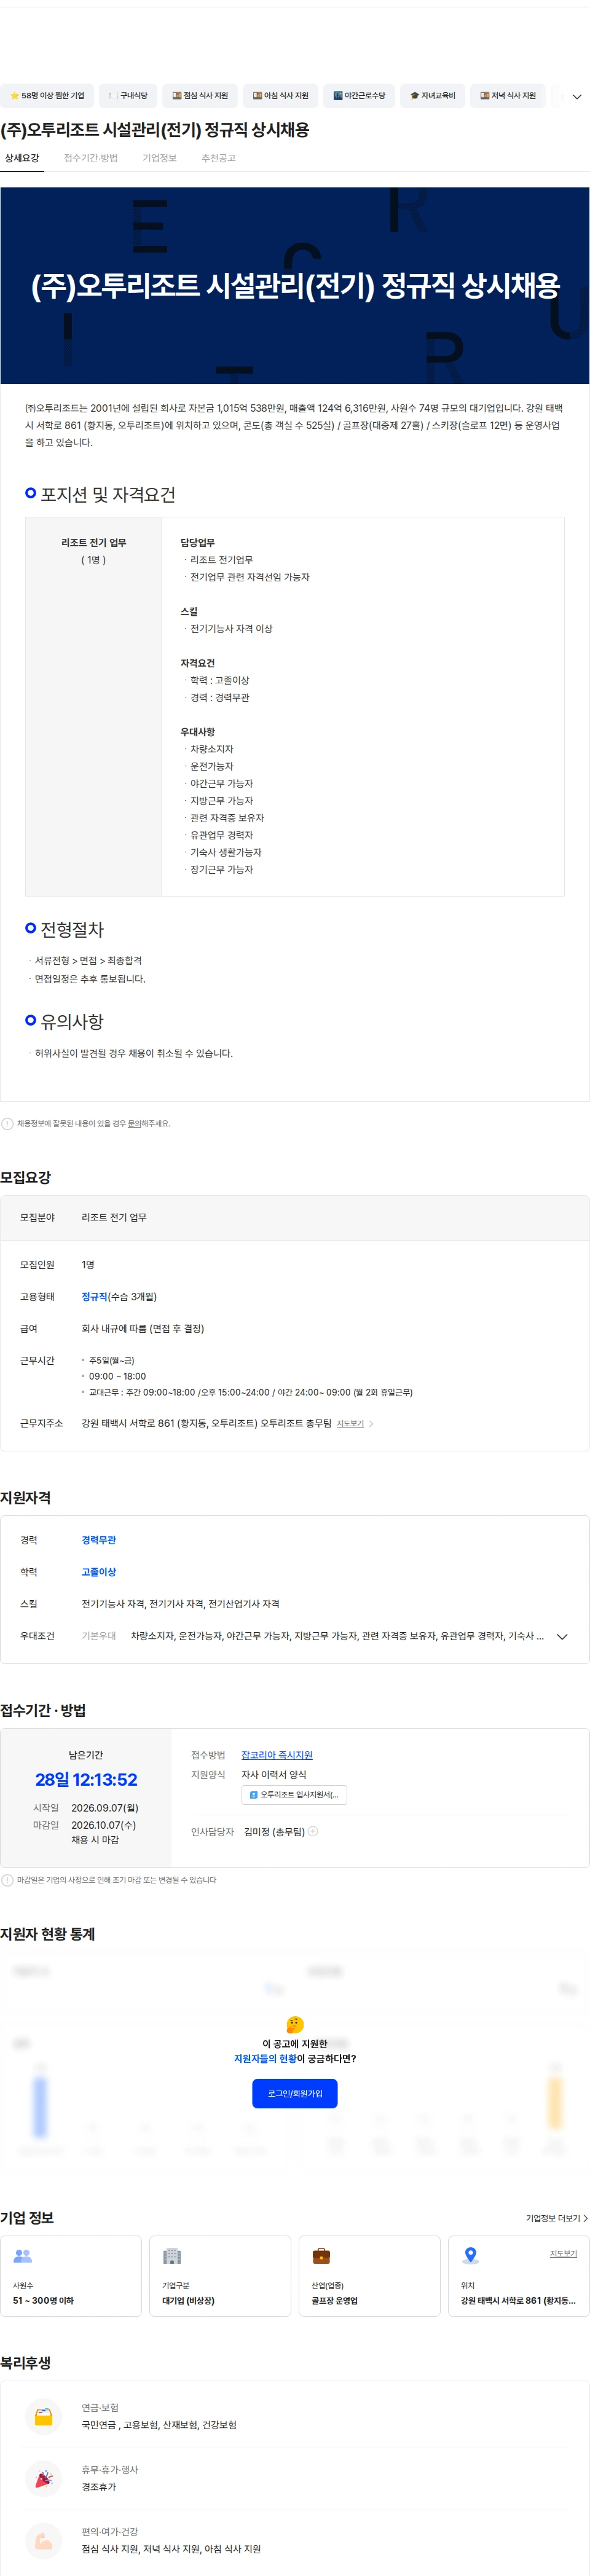Open the 문의 link
Screen dimensions: 590x2576
pyautogui.click(x=134, y=1123)
